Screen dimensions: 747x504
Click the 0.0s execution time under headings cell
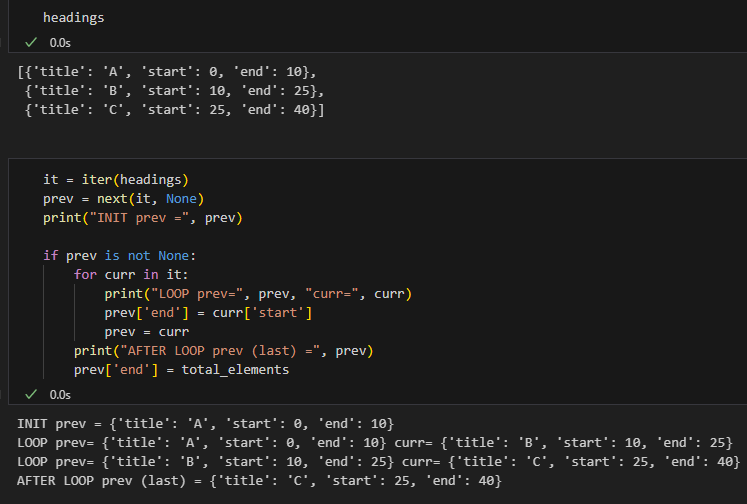pos(61,43)
